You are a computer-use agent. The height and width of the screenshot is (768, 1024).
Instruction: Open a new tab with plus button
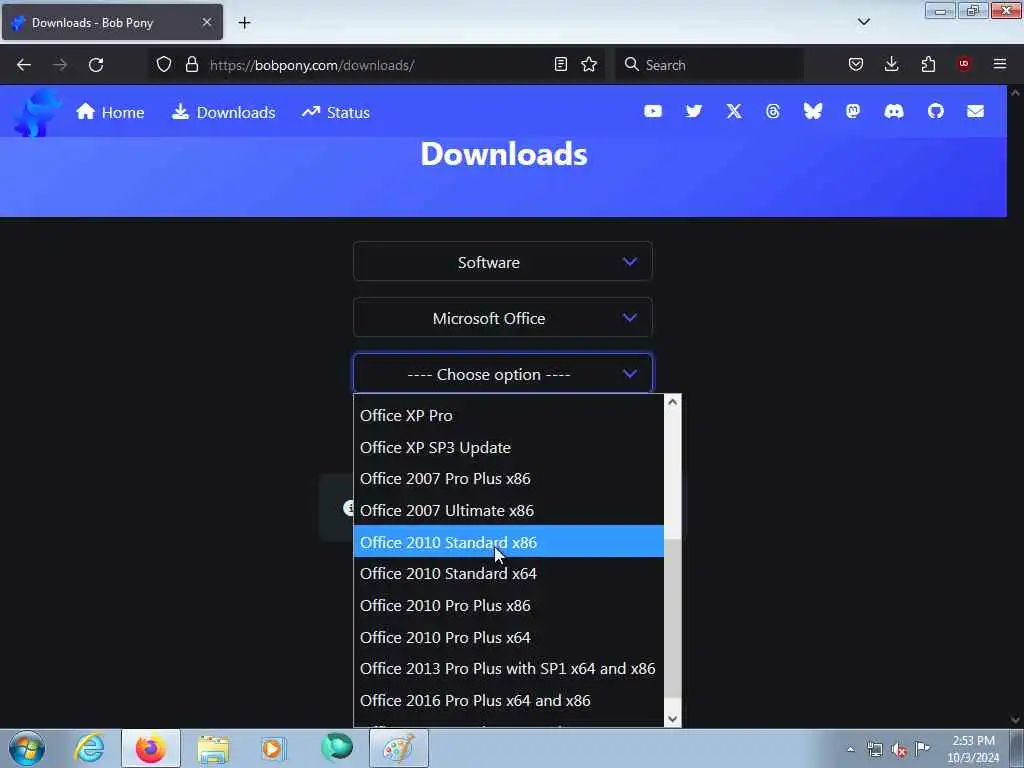pyautogui.click(x=244, y=23)
